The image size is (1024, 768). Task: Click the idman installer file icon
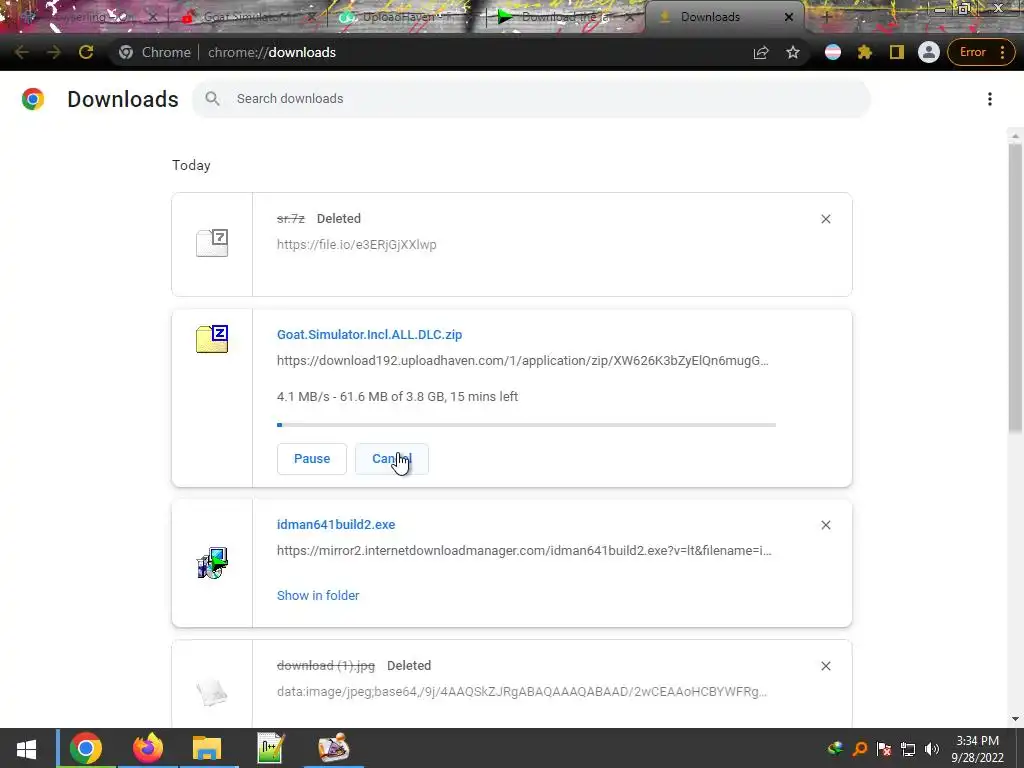point(212,563)
